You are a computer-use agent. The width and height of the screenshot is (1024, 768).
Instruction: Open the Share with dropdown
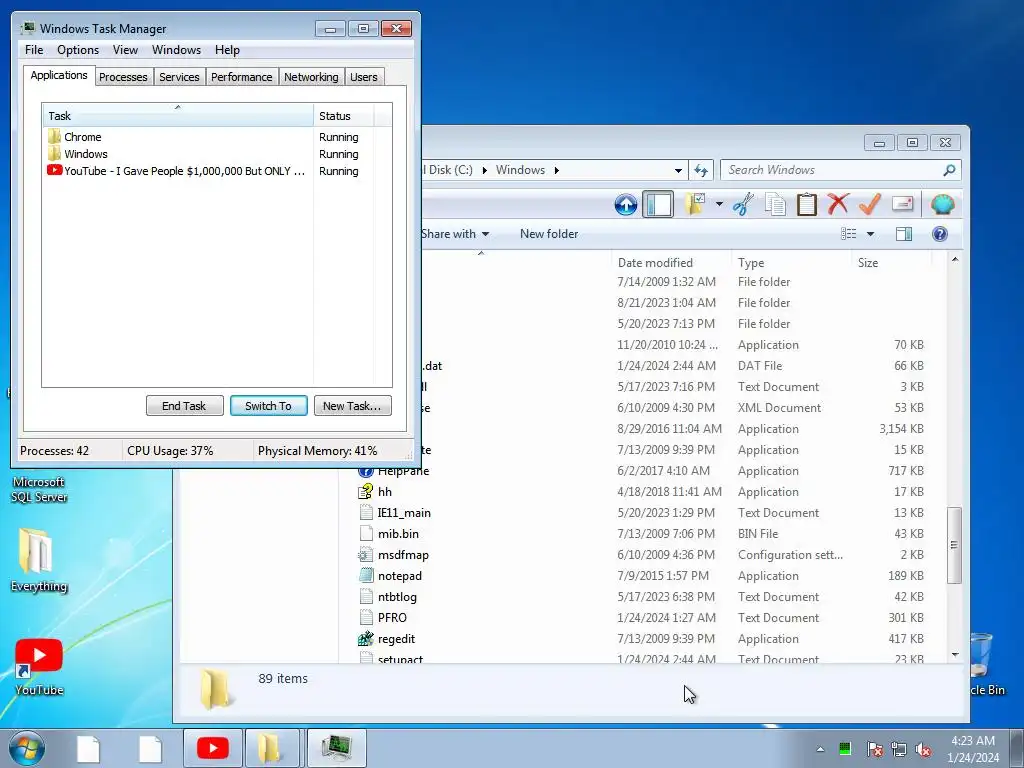455,234
